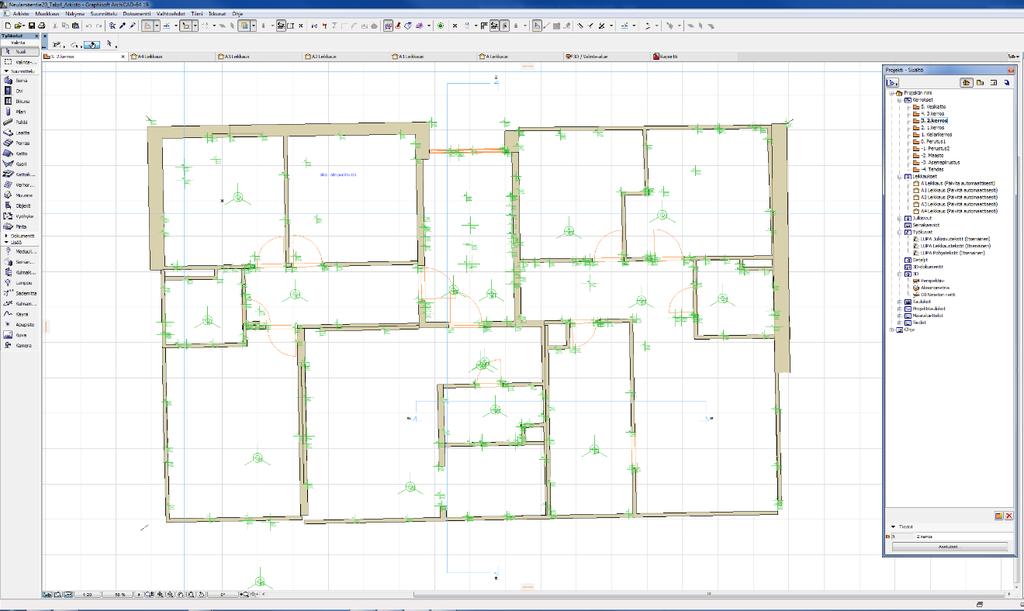Open the Arkisto menu

(x=21, y=14)
